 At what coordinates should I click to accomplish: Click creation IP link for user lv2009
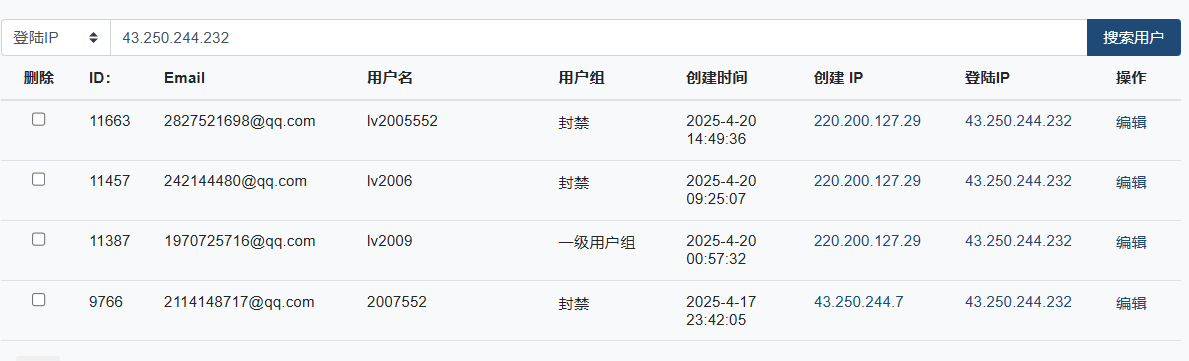[867, 241]
